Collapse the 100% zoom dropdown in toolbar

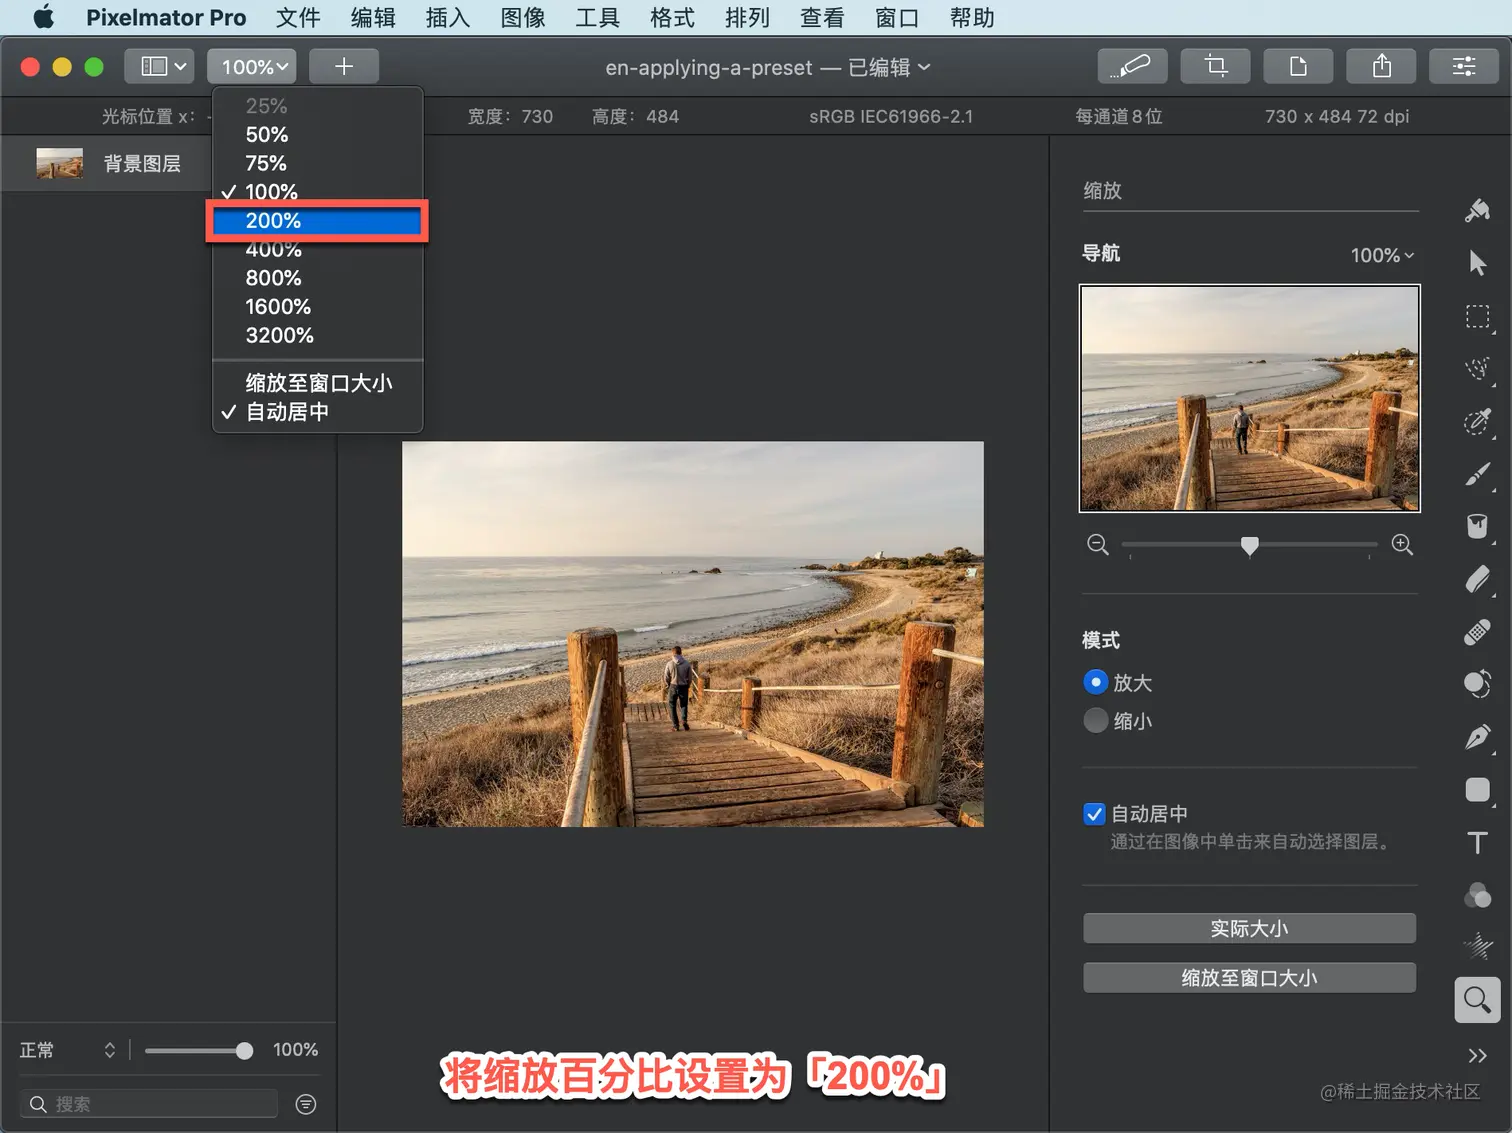(x=252, y=66)
